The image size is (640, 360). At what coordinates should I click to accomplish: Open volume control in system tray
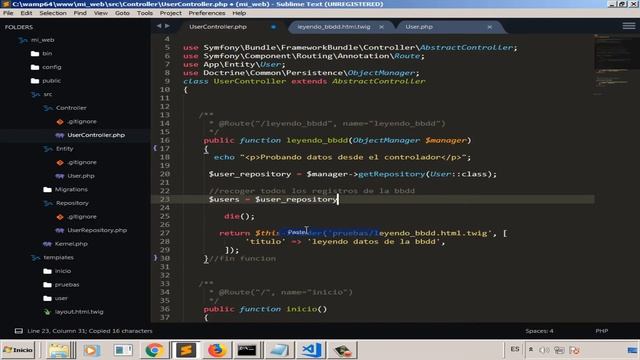(x=544, y=350)
